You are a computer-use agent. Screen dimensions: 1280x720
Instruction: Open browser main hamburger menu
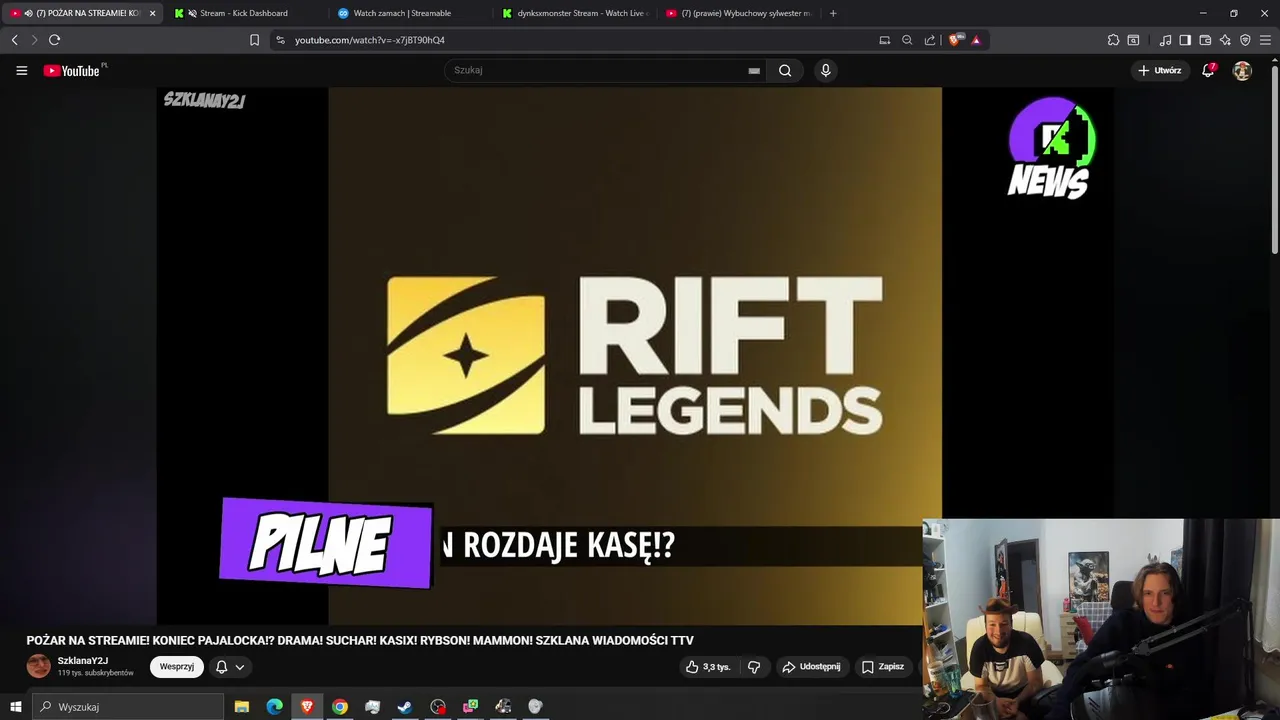(1265, 40)
